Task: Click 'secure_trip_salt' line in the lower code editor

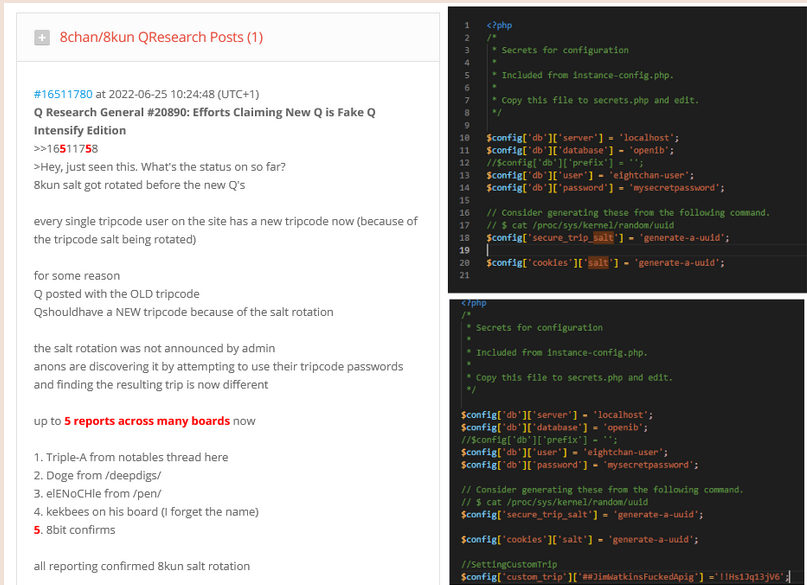Action: (582, 515)
